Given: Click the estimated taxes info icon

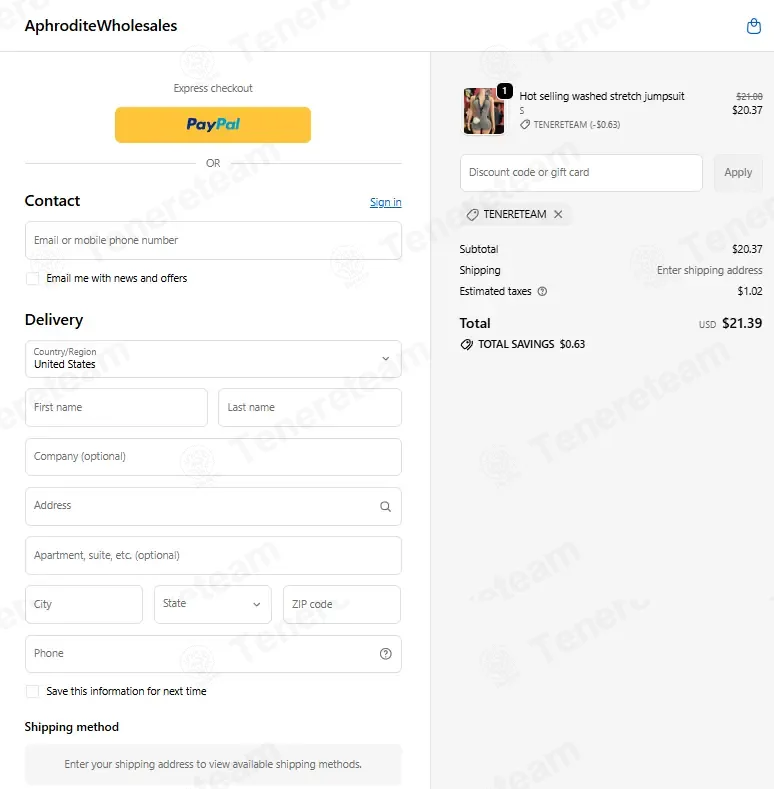Looking at the screenshot, I should coord(542,291).
